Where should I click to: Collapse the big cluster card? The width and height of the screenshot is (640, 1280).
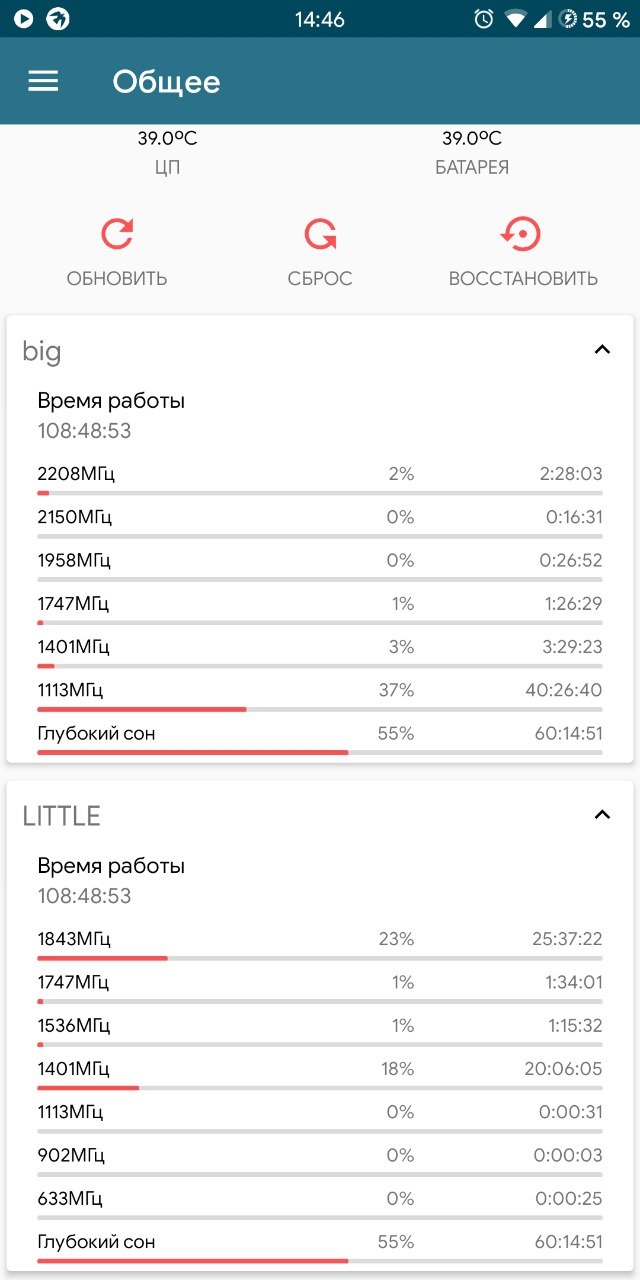[602, 350]
